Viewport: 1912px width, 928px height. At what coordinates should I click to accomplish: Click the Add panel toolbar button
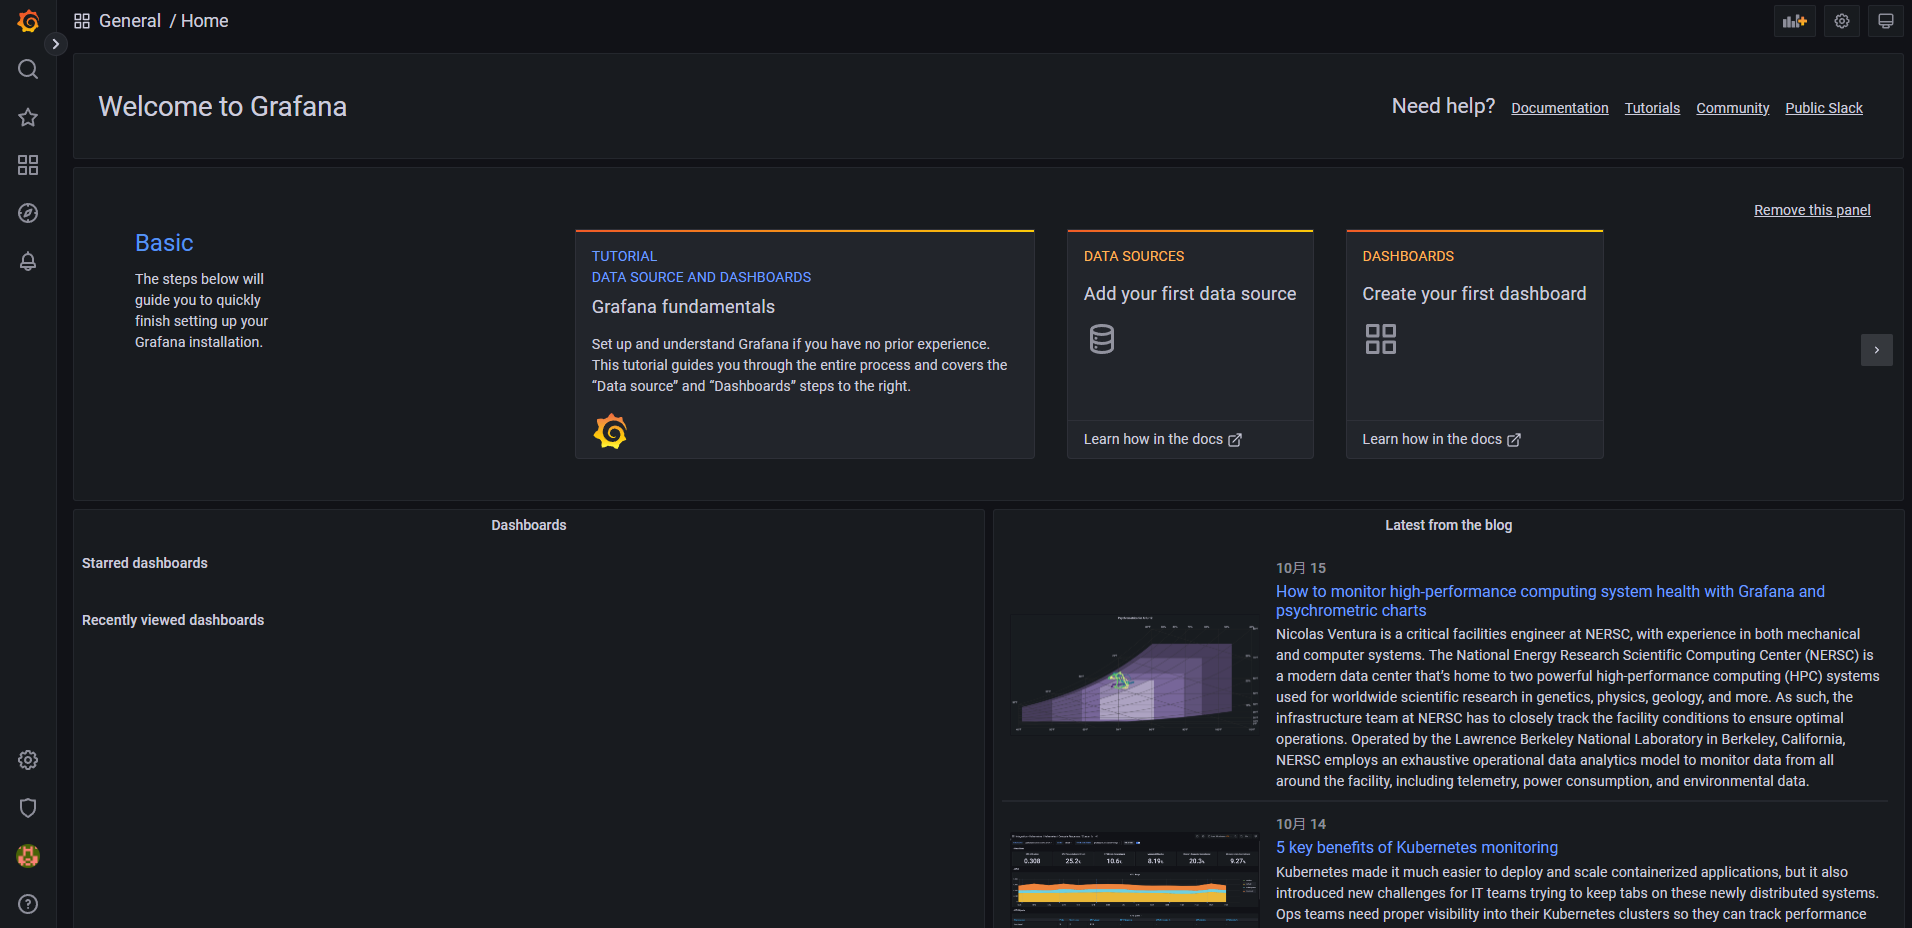coord(1794,21)
